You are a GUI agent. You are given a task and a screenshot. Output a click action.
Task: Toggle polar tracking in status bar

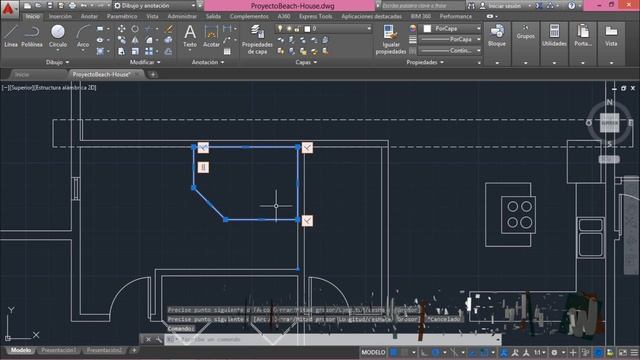point(436,352)
